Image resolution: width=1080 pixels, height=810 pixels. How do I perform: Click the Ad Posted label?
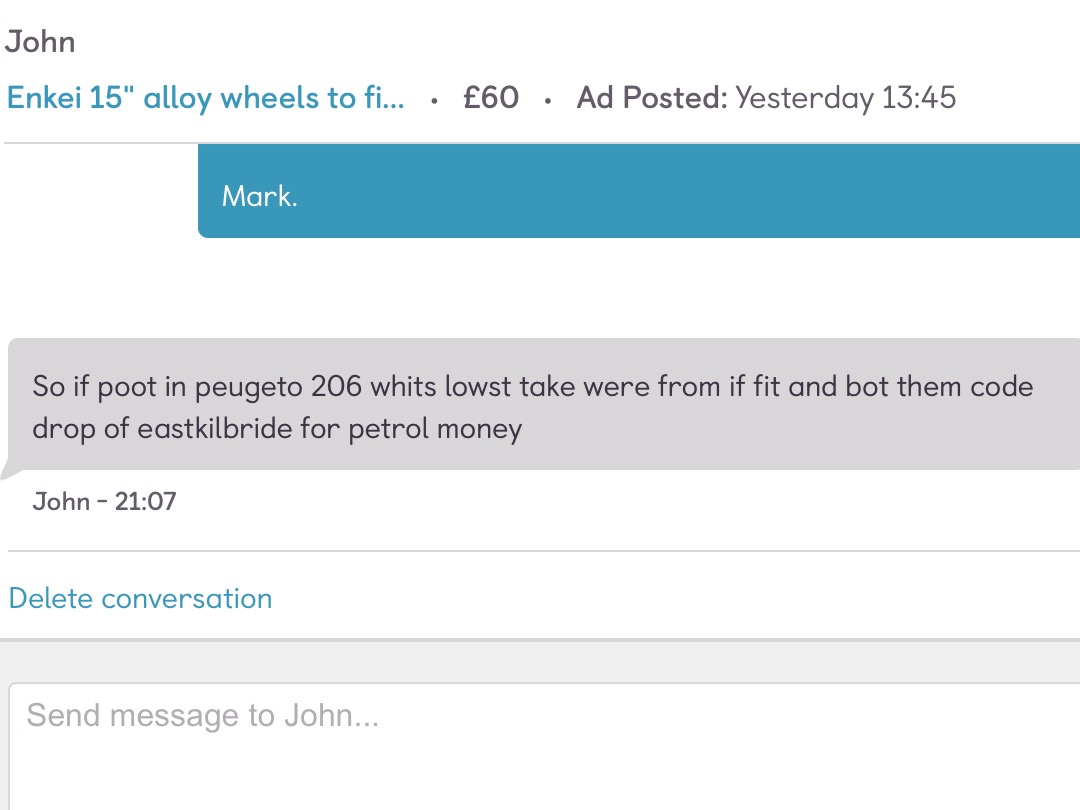pos(652,98)
